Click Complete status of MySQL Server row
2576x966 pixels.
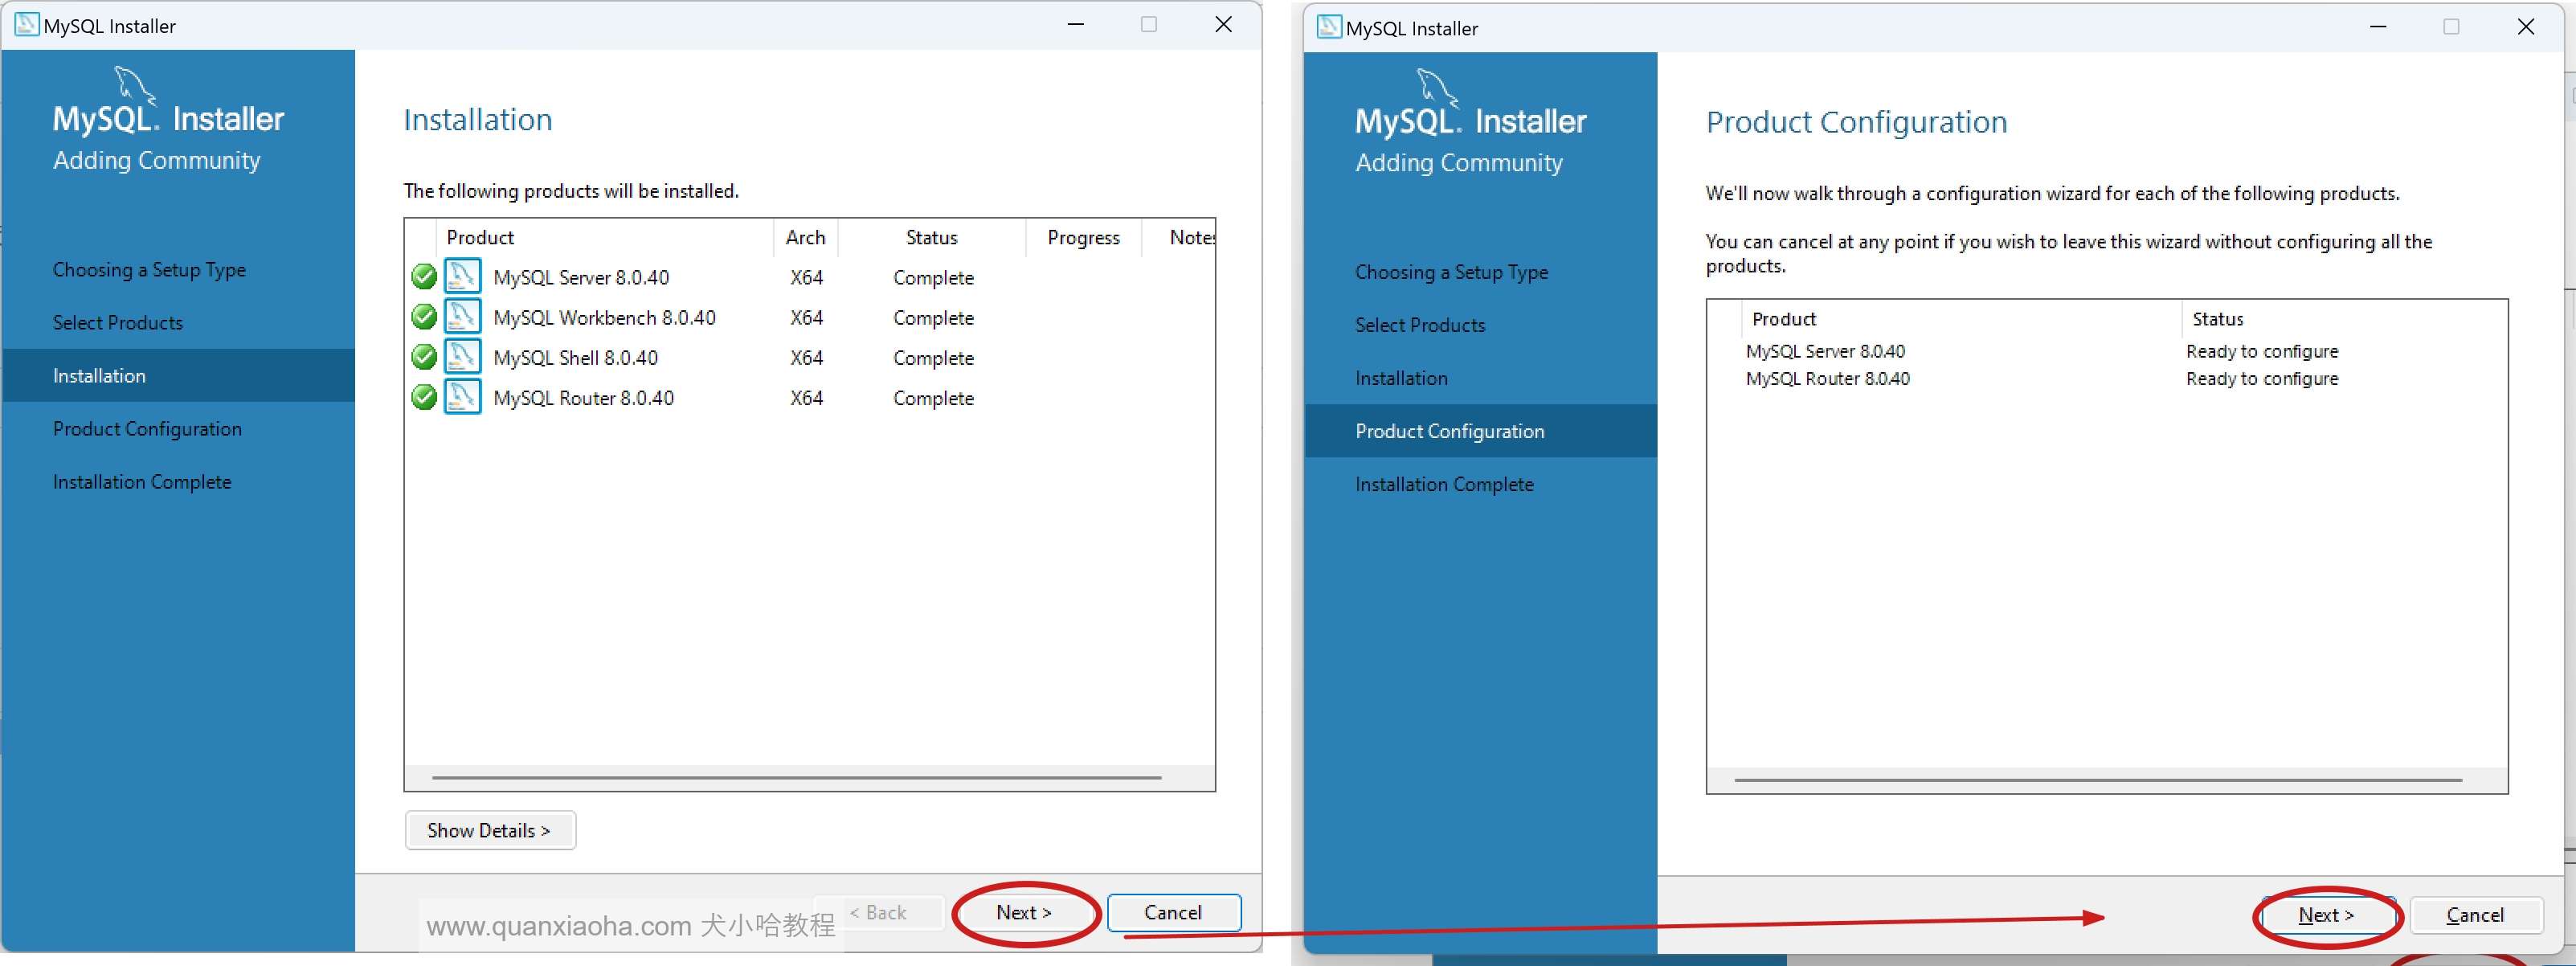pyautogui.click(x=933, y=277)
